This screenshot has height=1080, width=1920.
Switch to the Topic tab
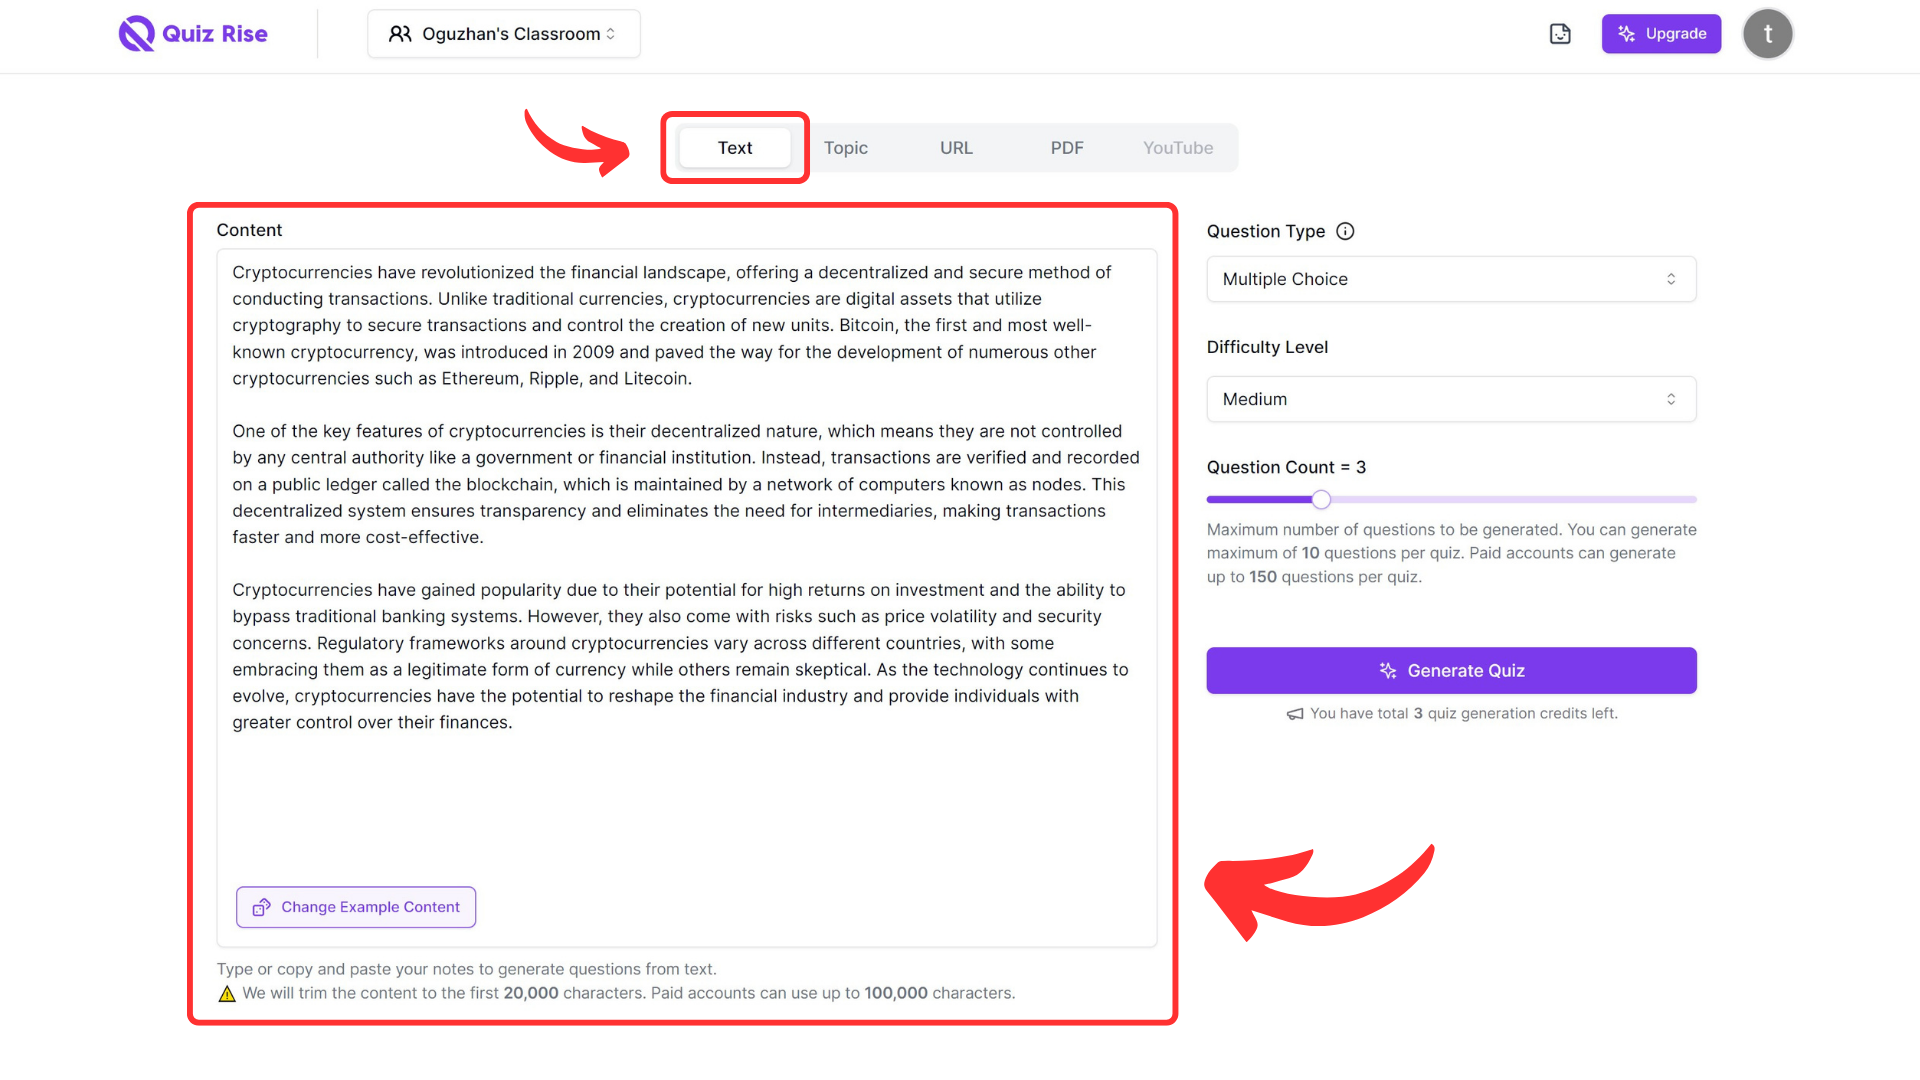[845, 146]
